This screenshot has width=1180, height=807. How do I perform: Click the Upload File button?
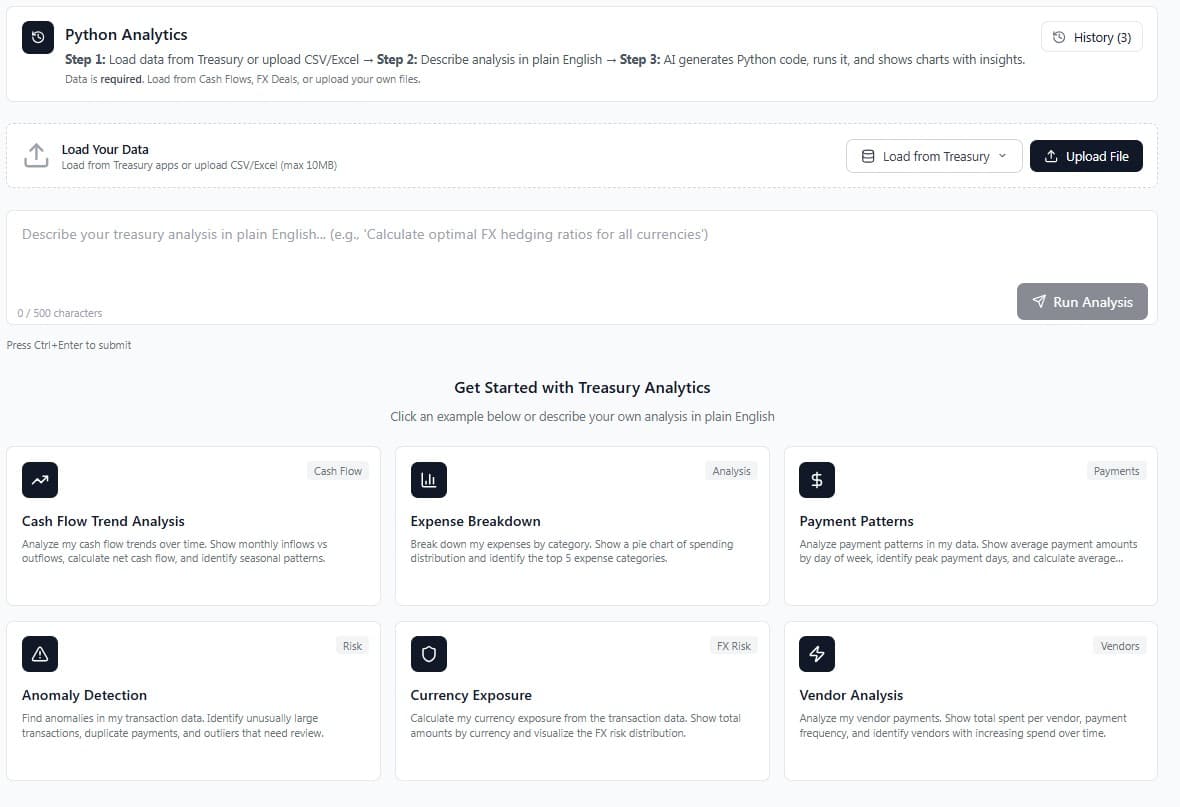tap(1086, 156)
